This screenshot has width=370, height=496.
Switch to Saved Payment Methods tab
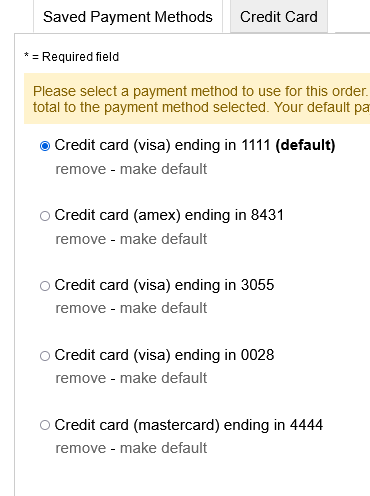128,17
